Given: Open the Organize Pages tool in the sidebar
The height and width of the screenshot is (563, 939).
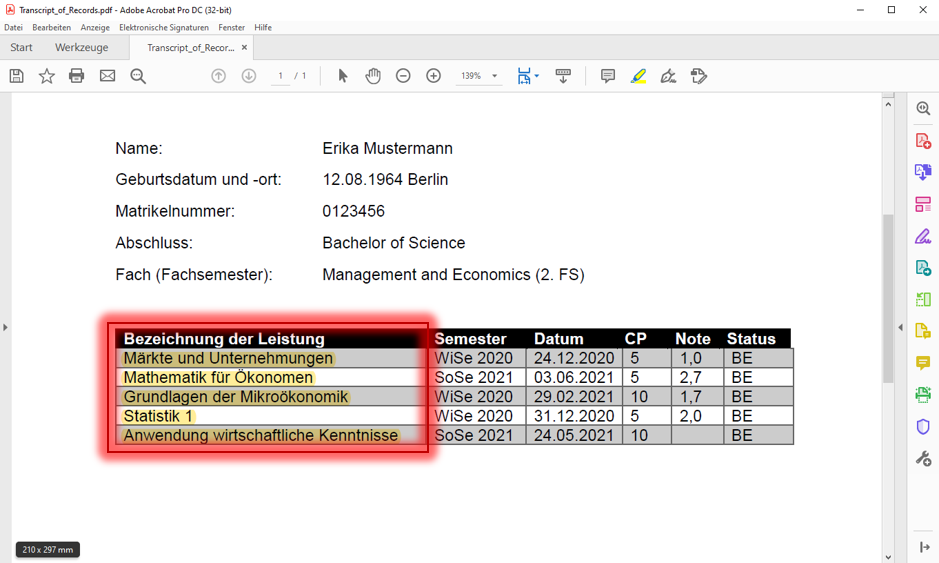Looking at the screenshot, I should pos(923,204).
